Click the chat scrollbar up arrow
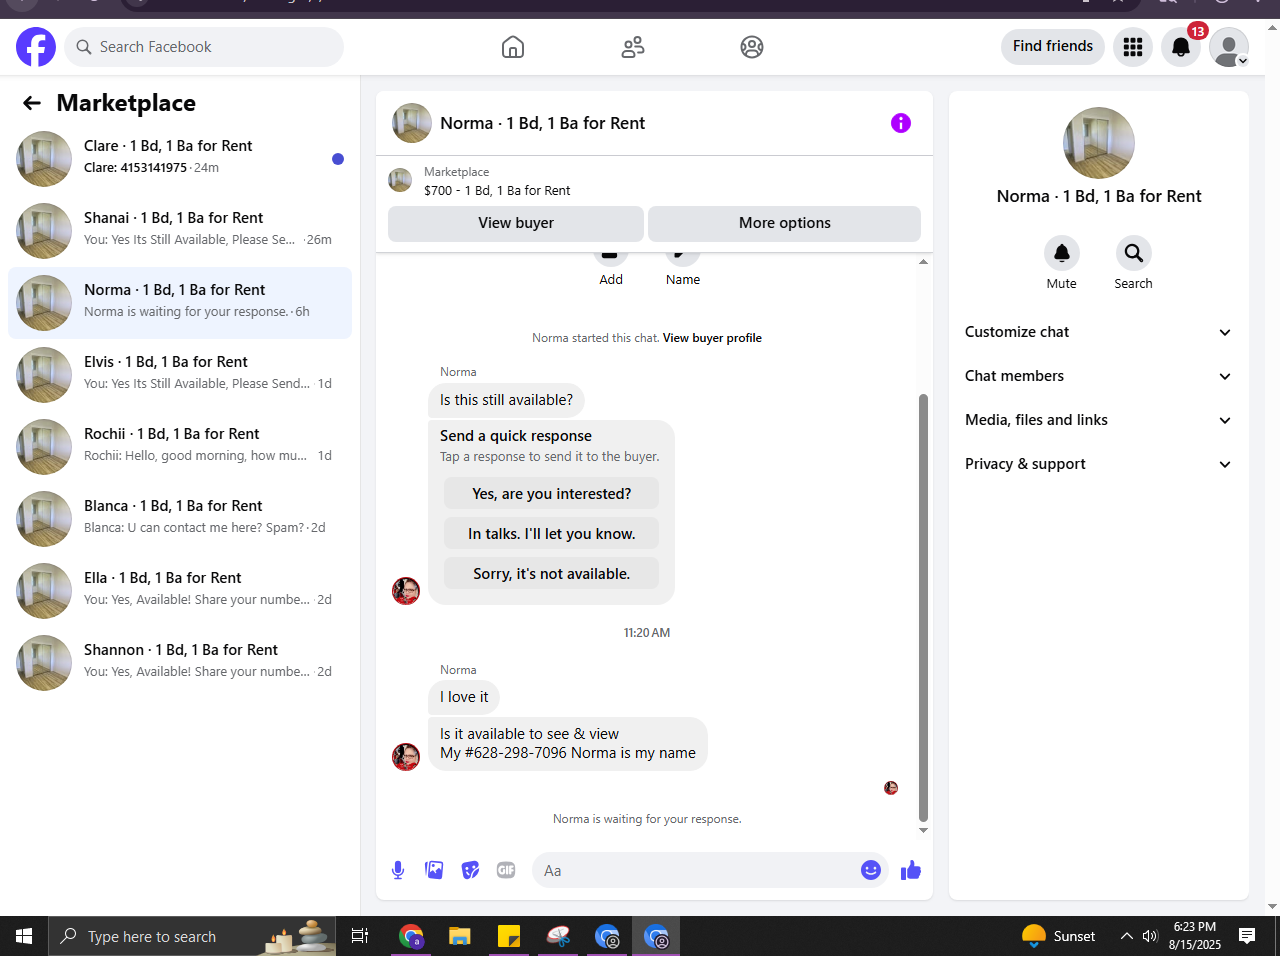 coord(923,262)
